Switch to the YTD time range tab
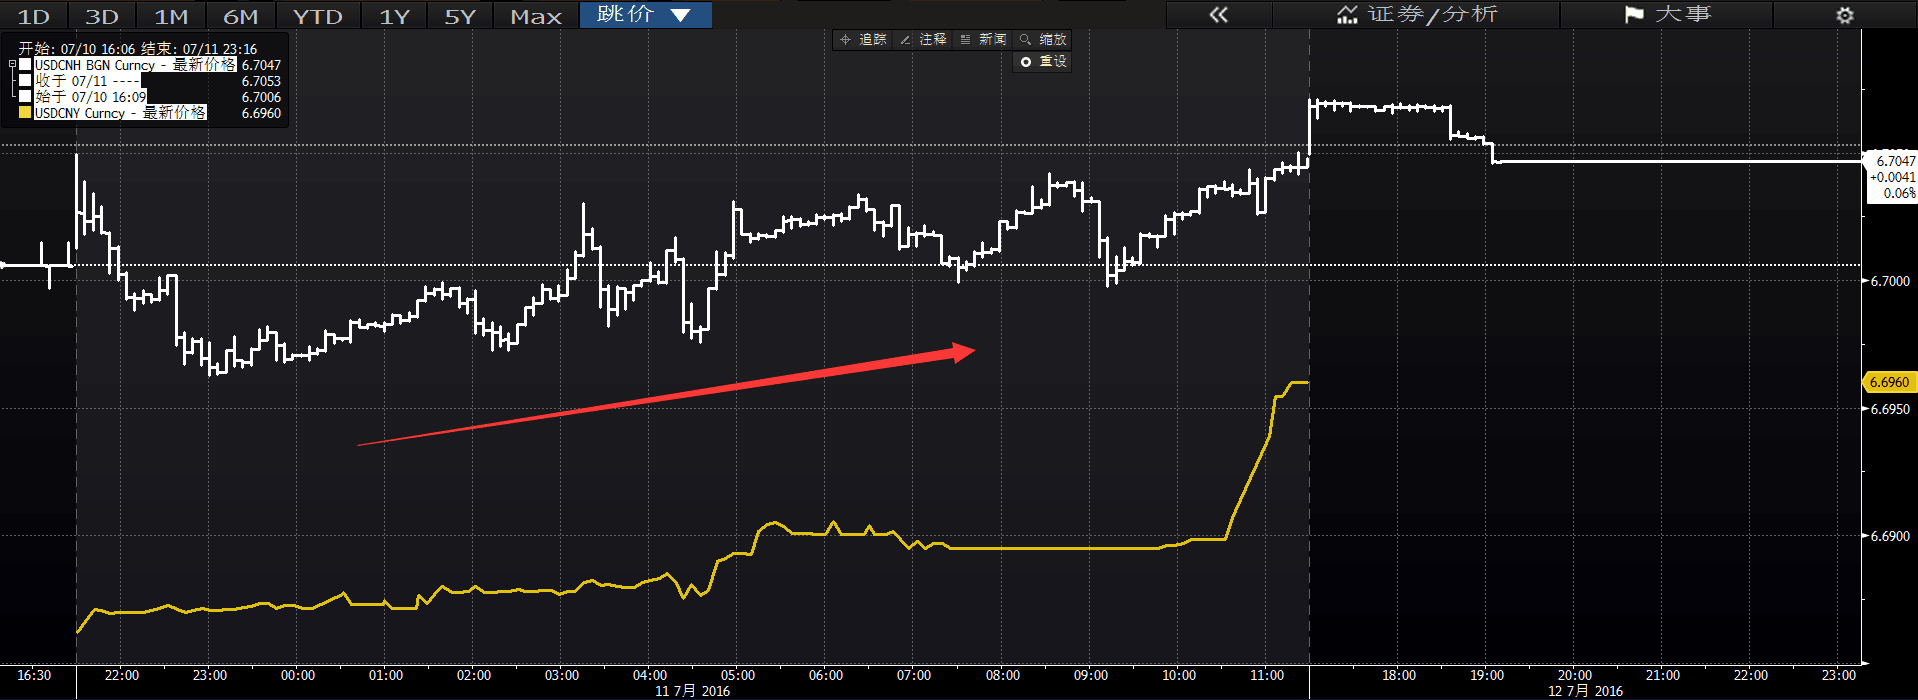Viewport: 1918px width, 700px height. point(317,16)
